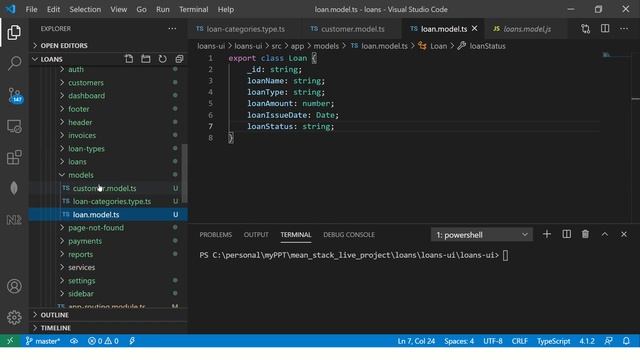Collapse the models folder
The height and width of the screenshot is (360, 640).
[81, 175]
